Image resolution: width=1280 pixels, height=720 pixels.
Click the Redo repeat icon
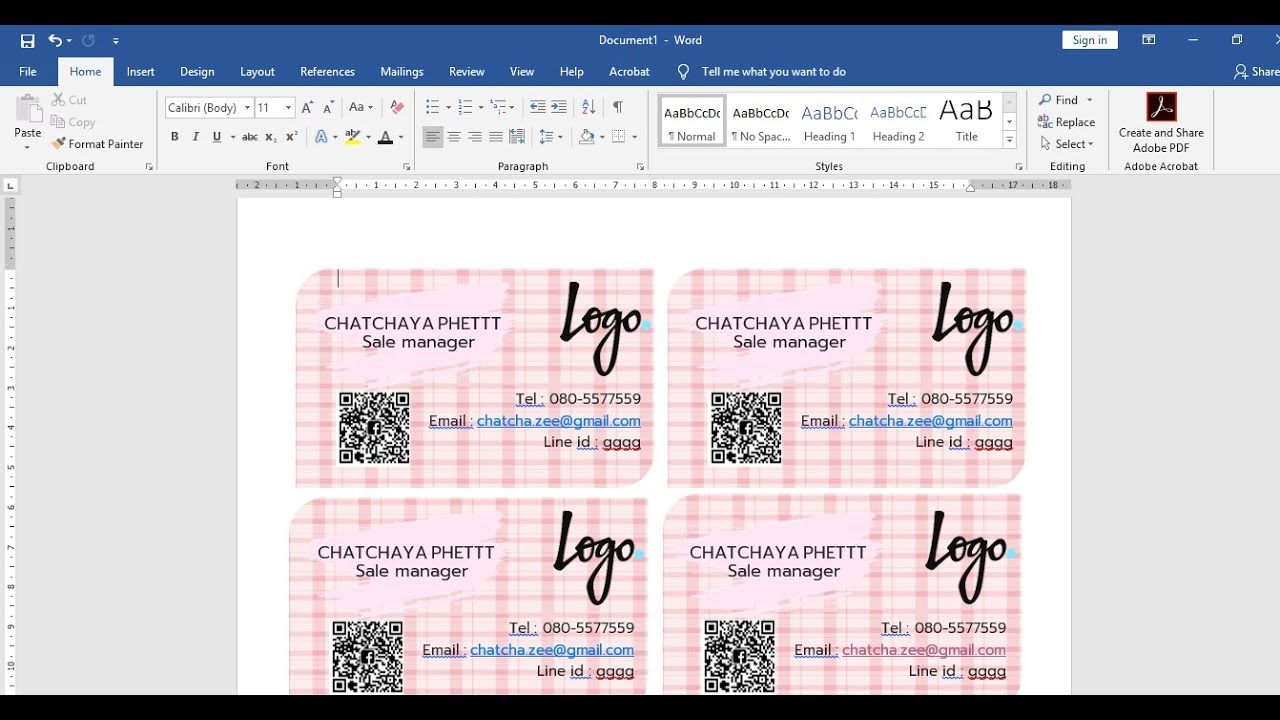[88, 41]
